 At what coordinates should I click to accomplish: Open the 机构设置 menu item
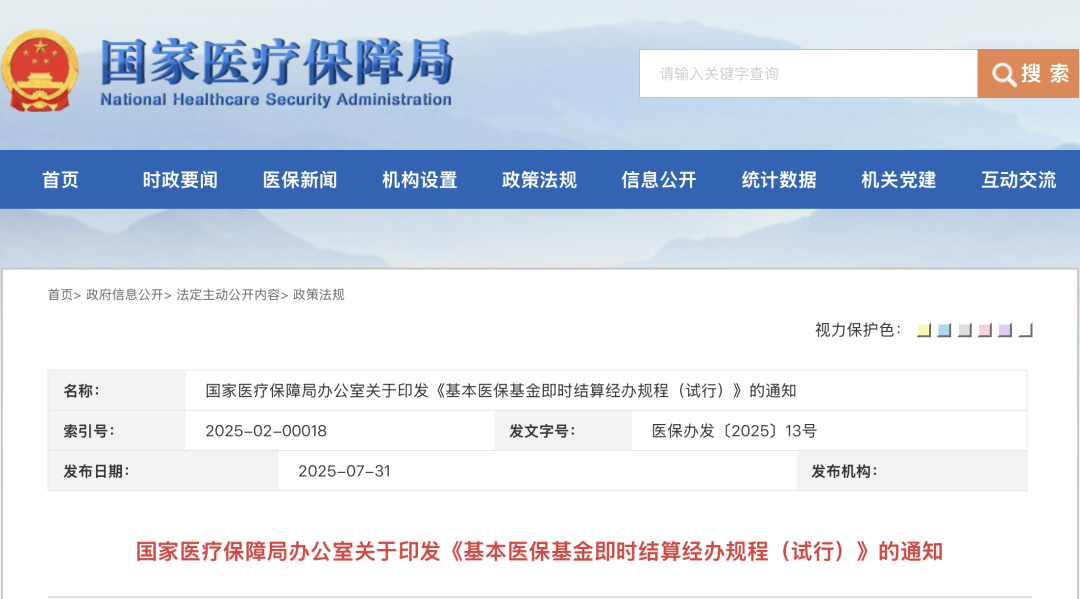pyautogui.click(x=419, y=180)
